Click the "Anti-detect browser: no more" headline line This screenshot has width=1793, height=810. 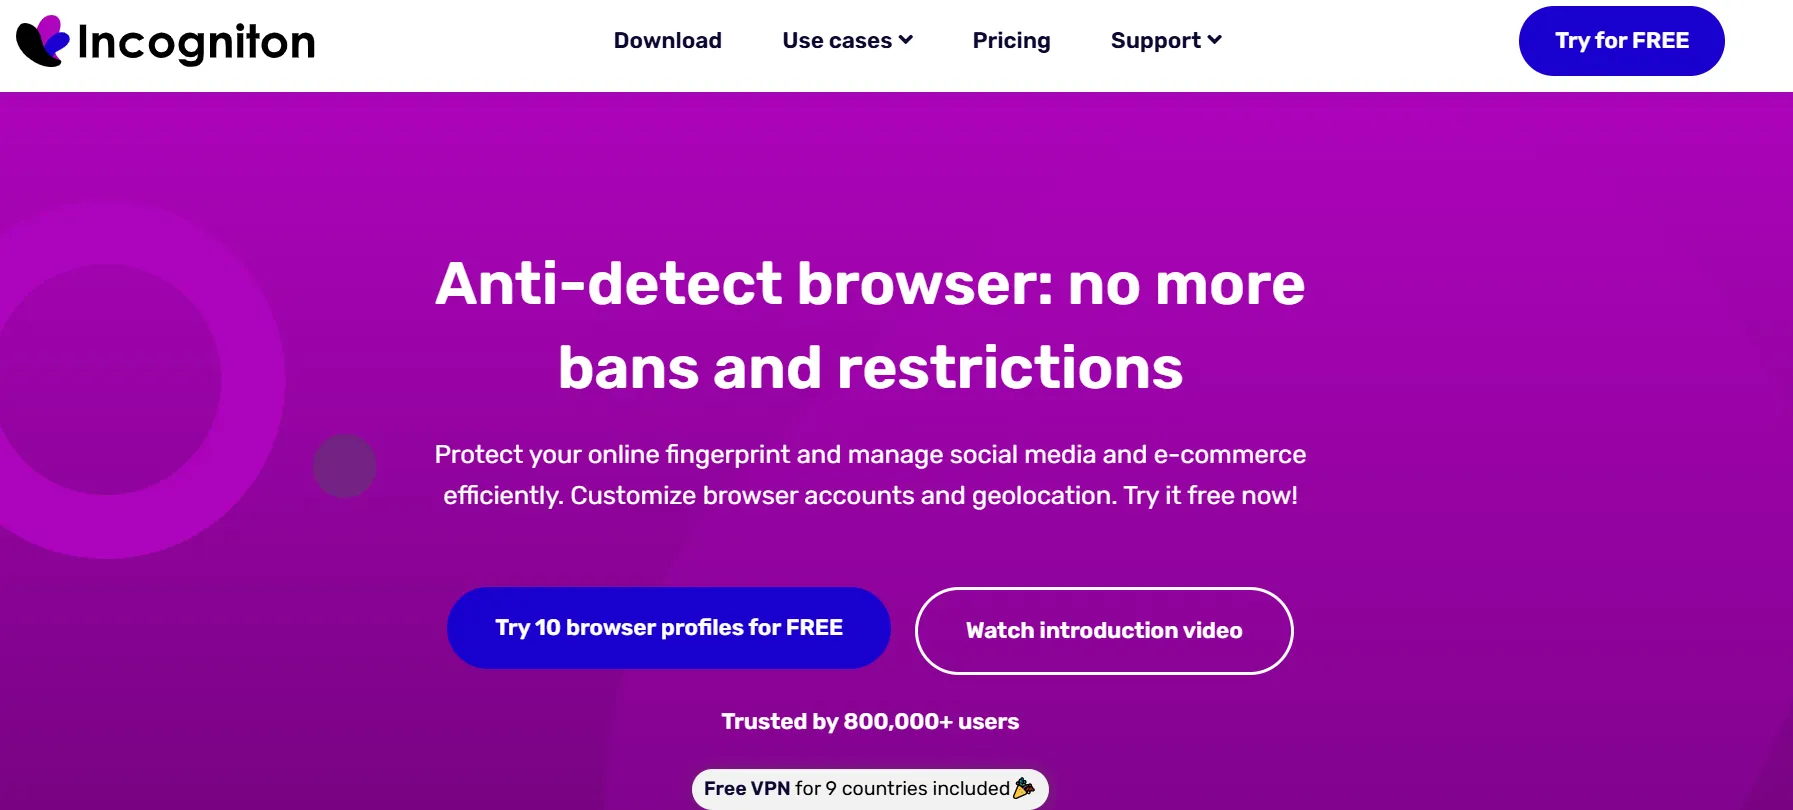tap(870, 284)
